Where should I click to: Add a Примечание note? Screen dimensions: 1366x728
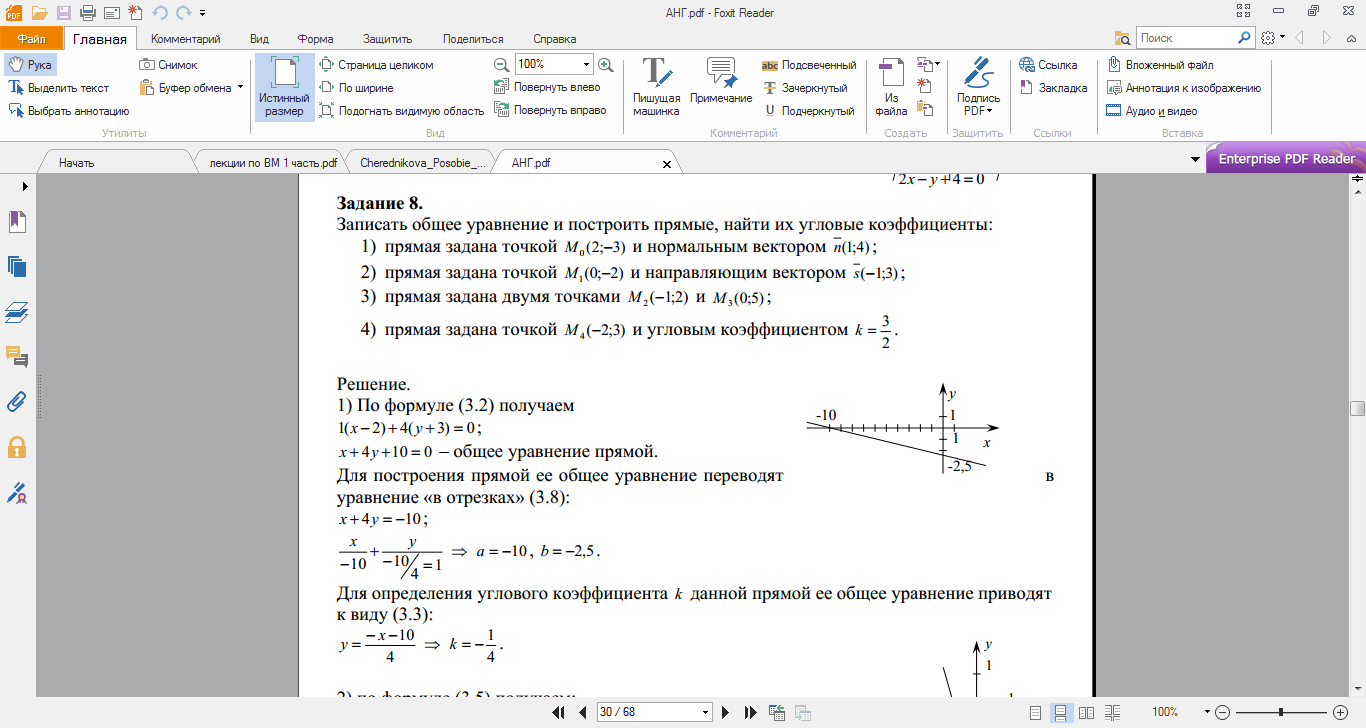click(x=721, y=82)
